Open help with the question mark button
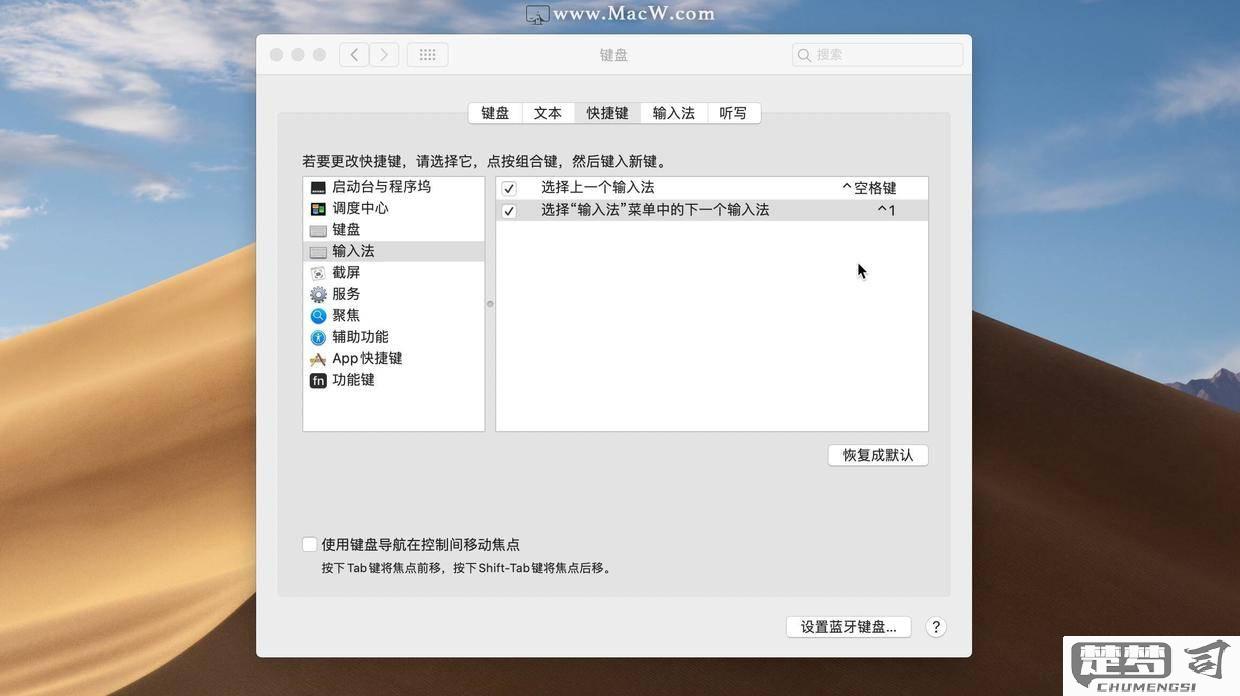Image resolution: width=1240 pixels, height=696 pixels. 936,627
